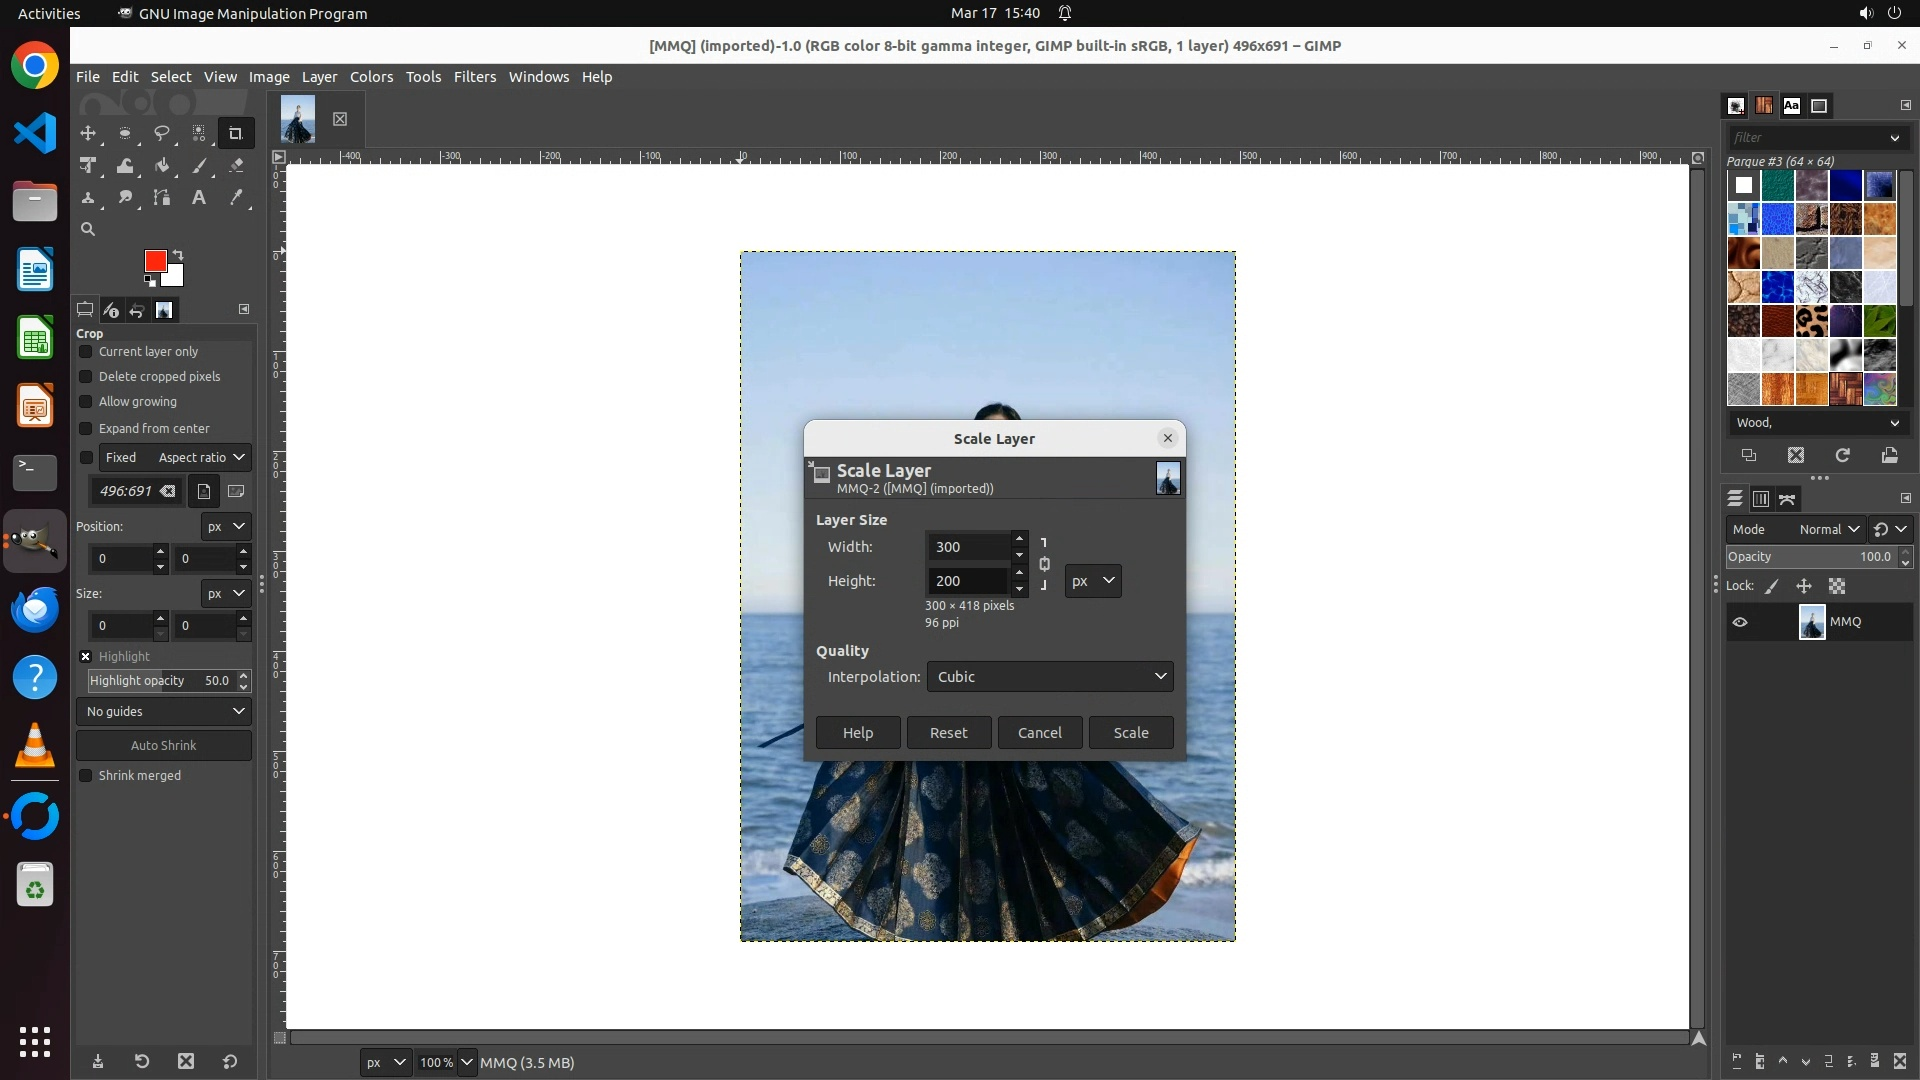
Task: Select the Text tool
Action: click(199, 198)
